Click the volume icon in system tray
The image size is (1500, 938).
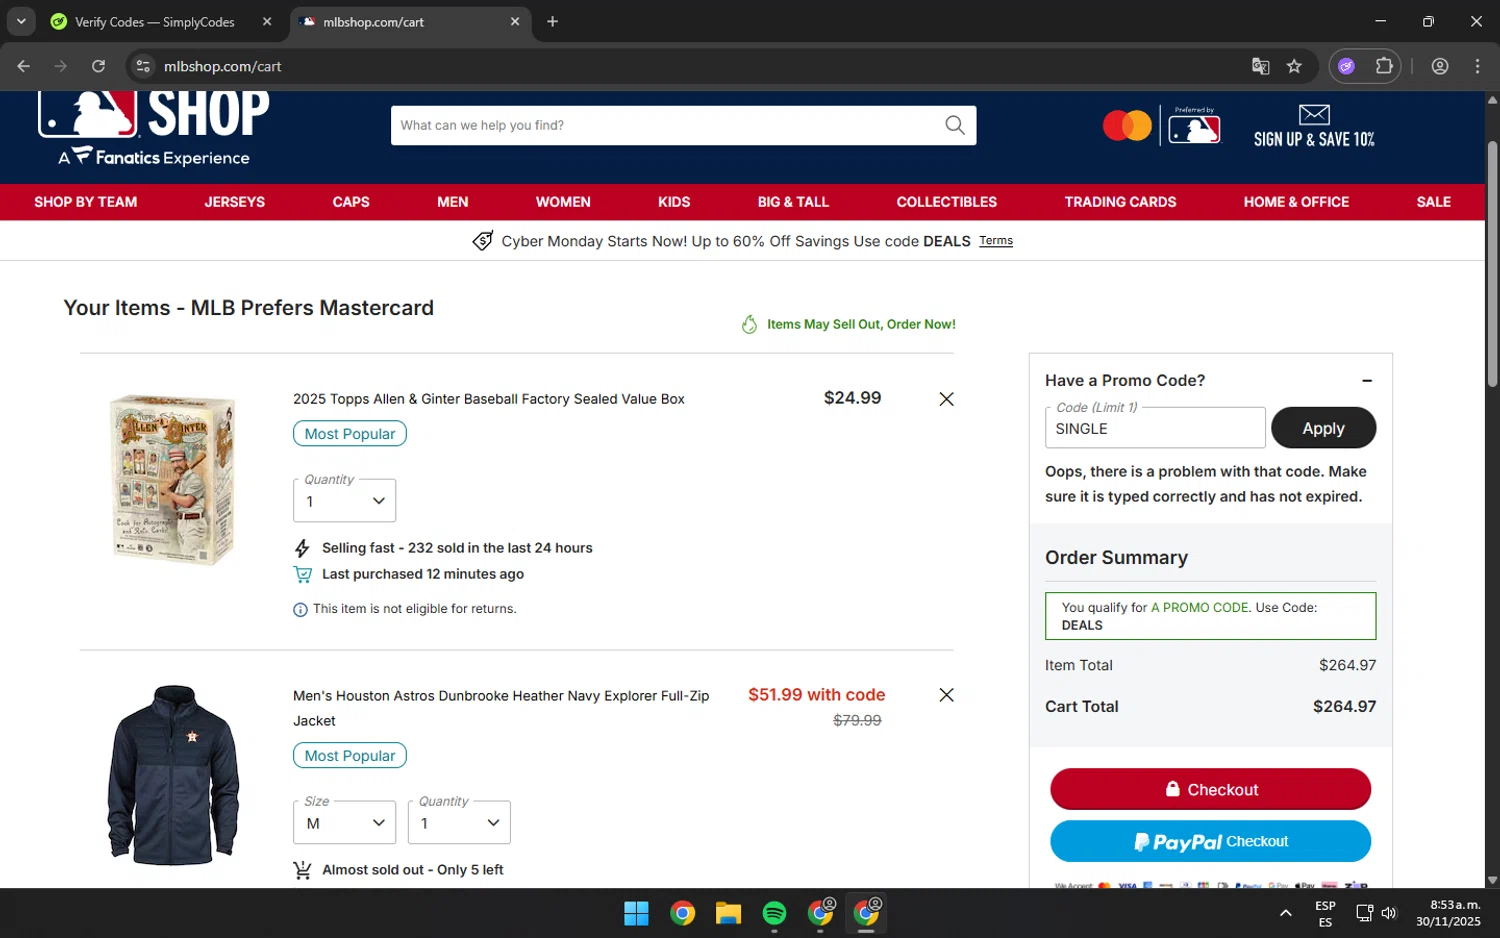coord(1389,913)
